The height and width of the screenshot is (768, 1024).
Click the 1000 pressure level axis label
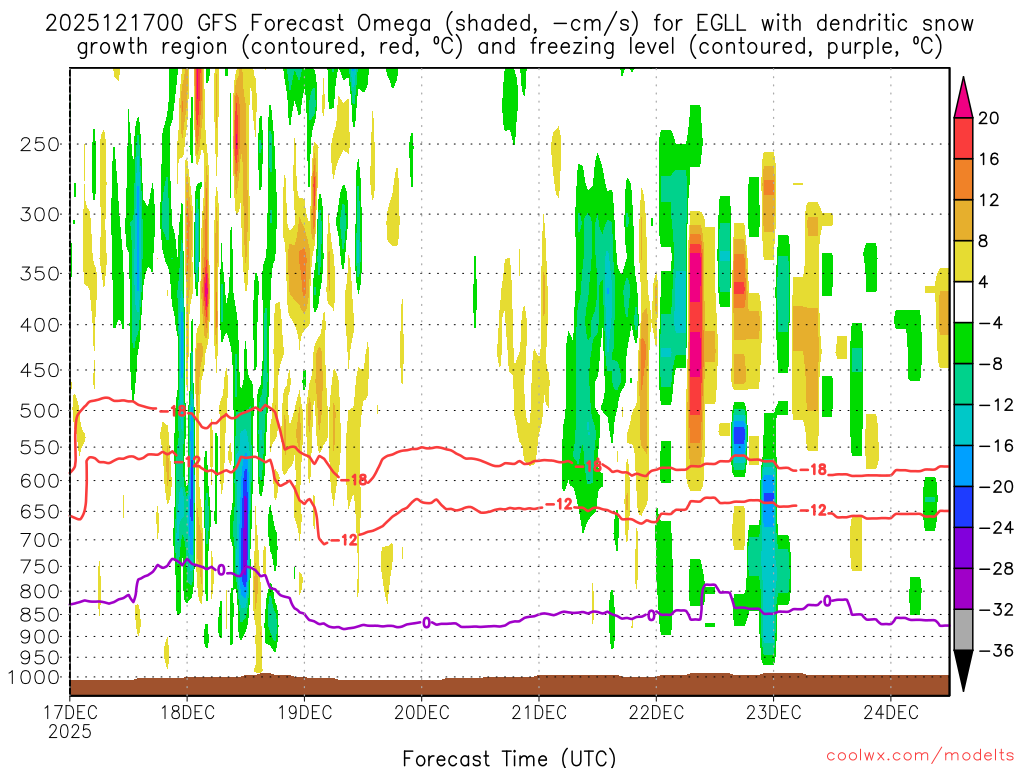[36, 678]
